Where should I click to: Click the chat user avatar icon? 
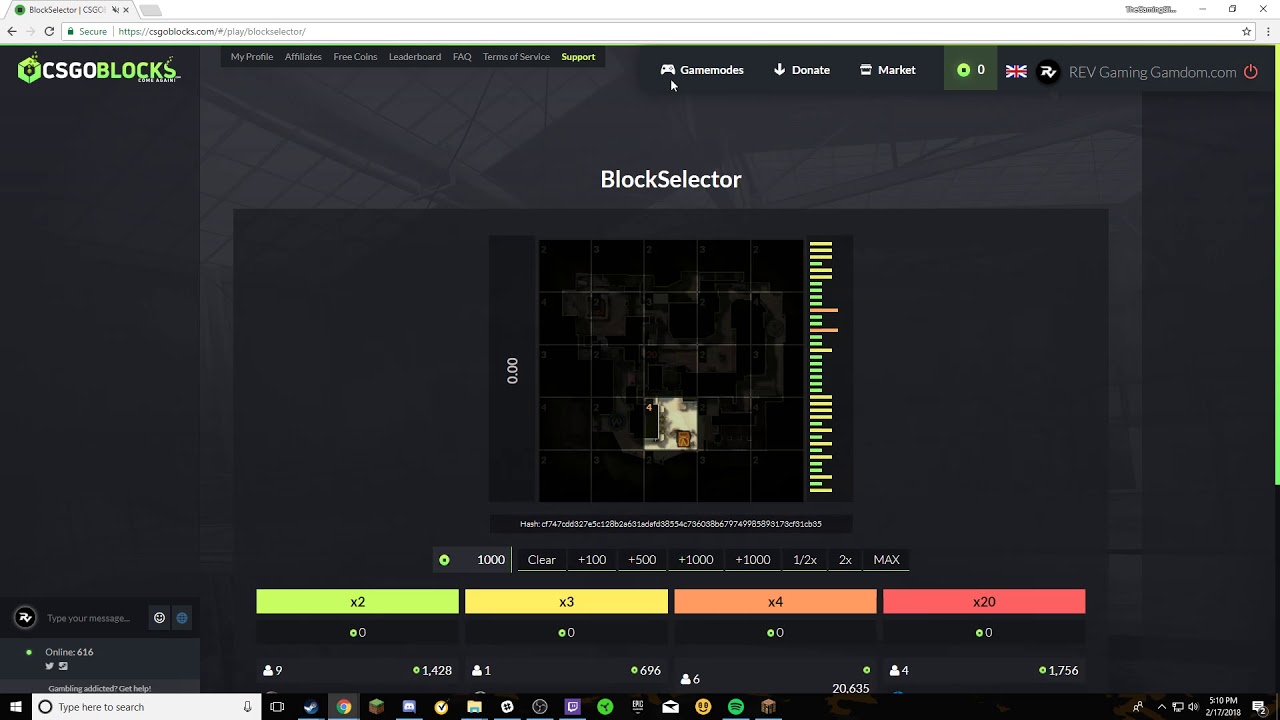26,618
